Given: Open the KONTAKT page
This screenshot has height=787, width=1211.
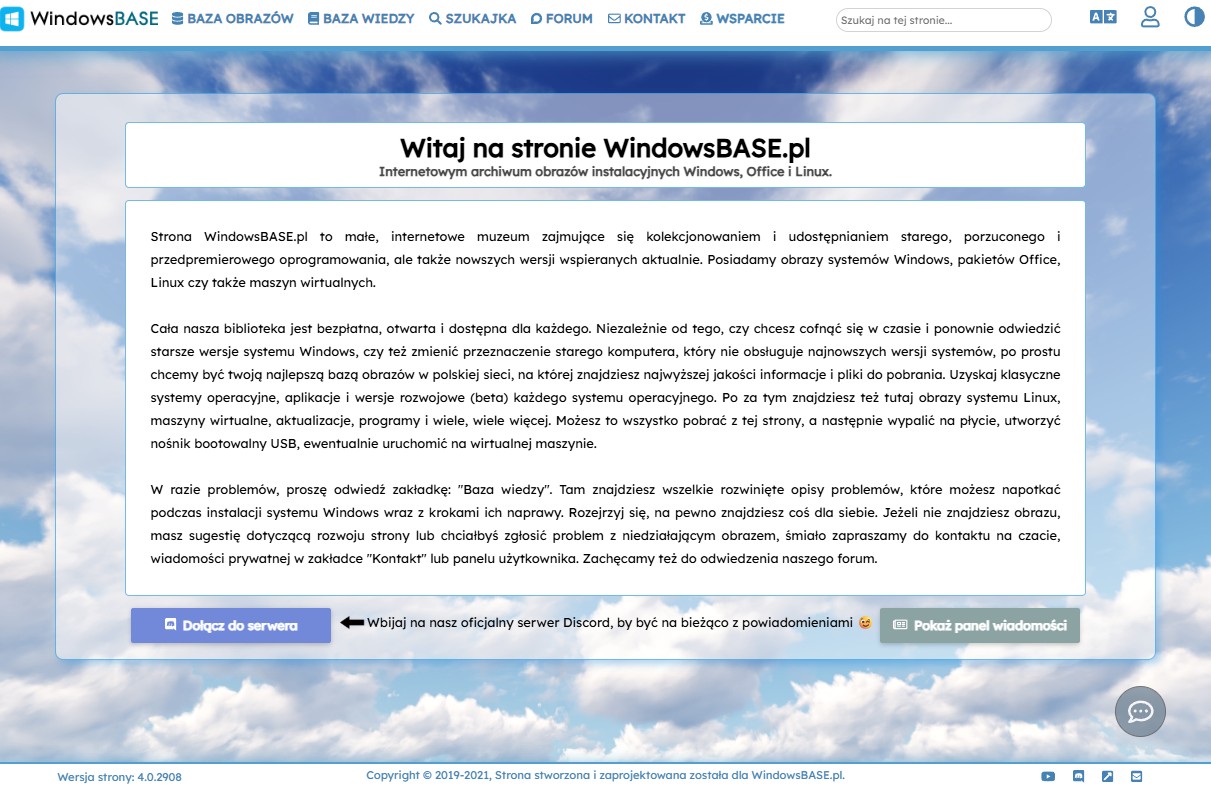Looking at the screenshot, I should (646, 18).
